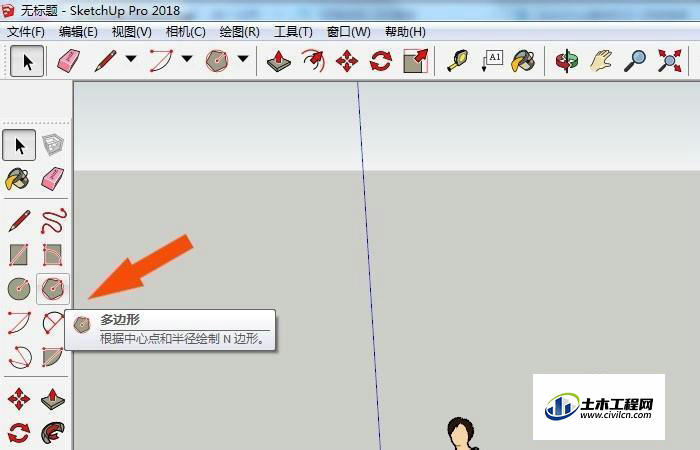Select the arrow tool in left toolset
This screenshot has width=700, height=450.
click(19, 145)
